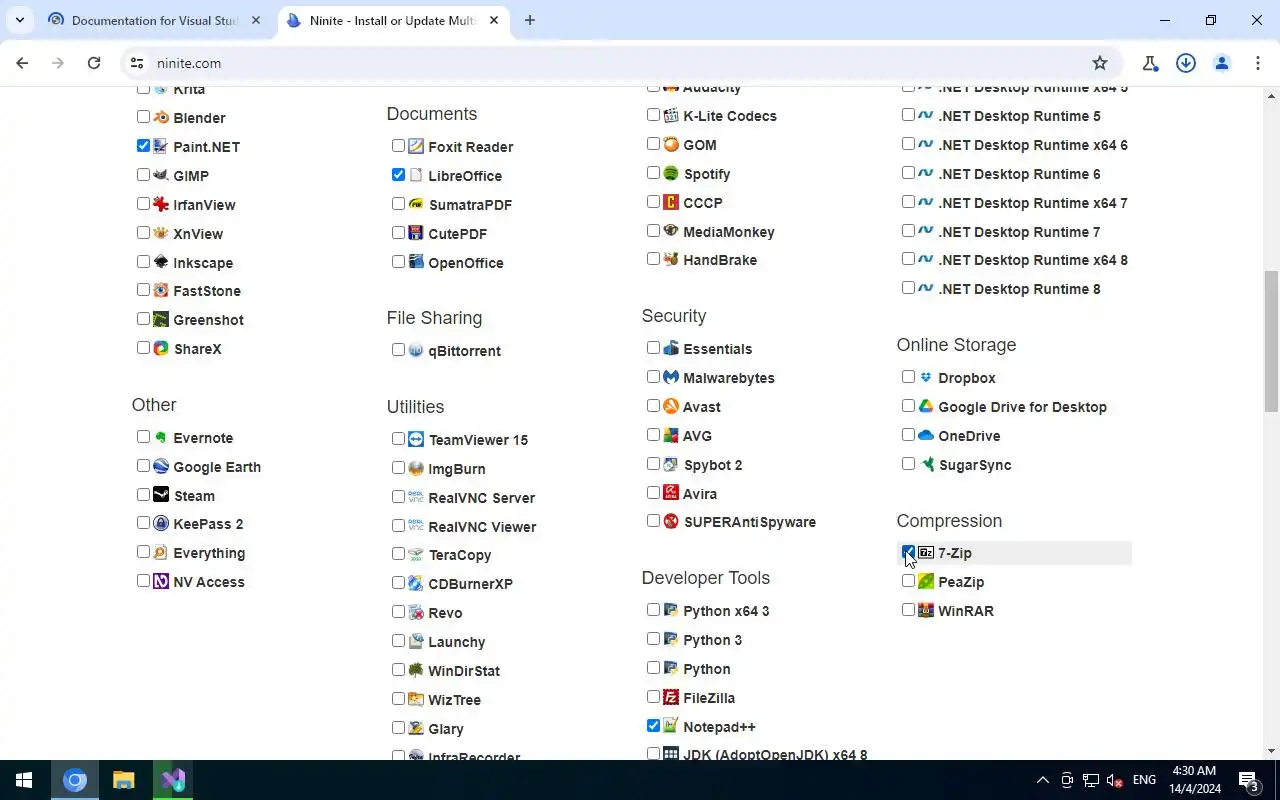Viewport: 1280px width, 800px height.
Task: Click the muted volume tray icon
Action: pos(1115,780)
